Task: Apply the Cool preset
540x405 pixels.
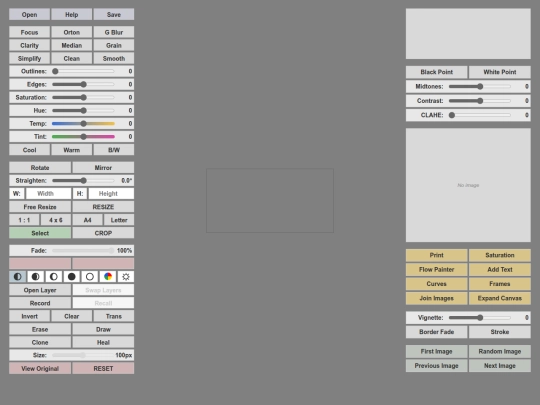Action: tap(29, 150)
